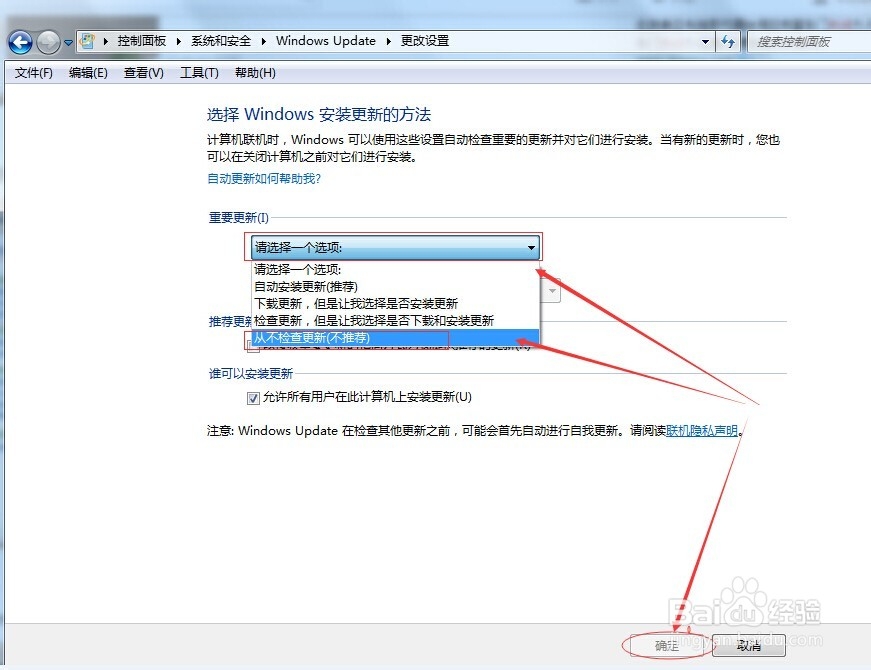Click the Back navigation arrow button
Image resolution: width=871 pixels, height=670 pixels.
coord(21,42)
